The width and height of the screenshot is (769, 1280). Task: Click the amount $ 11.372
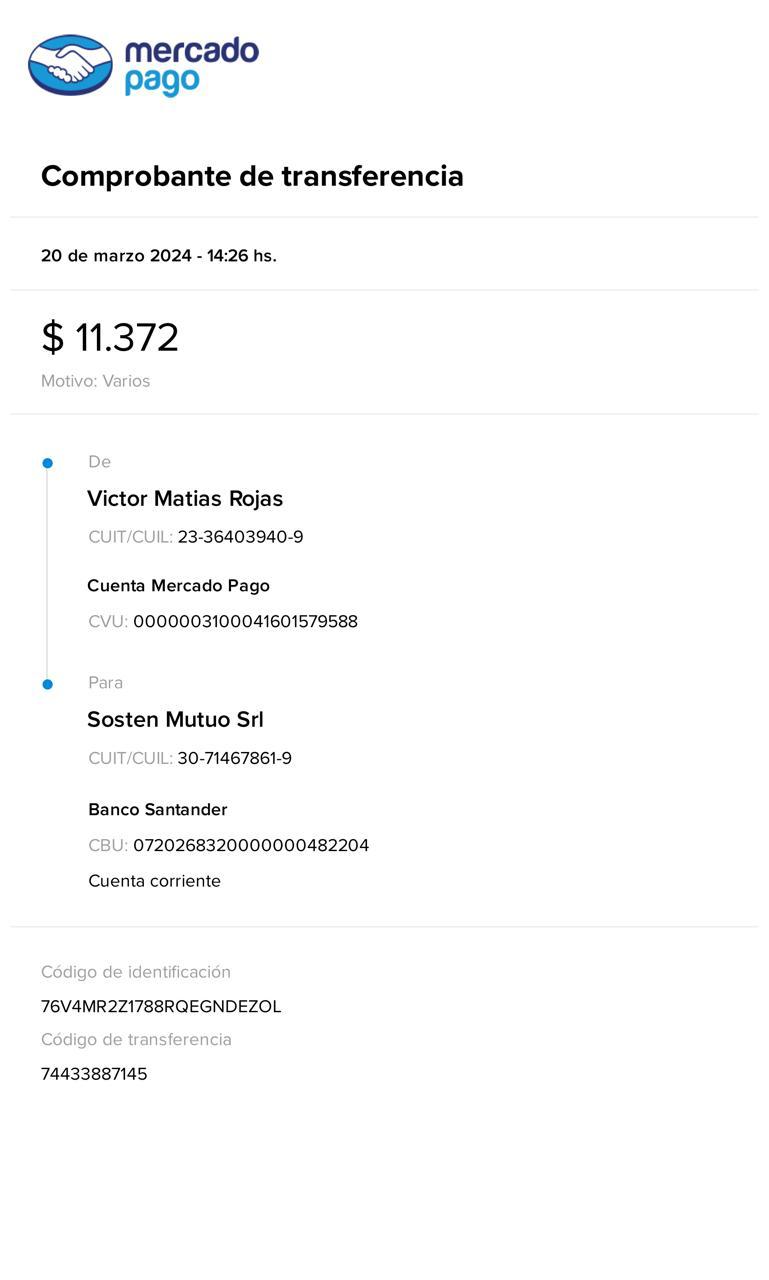(110, 338)
